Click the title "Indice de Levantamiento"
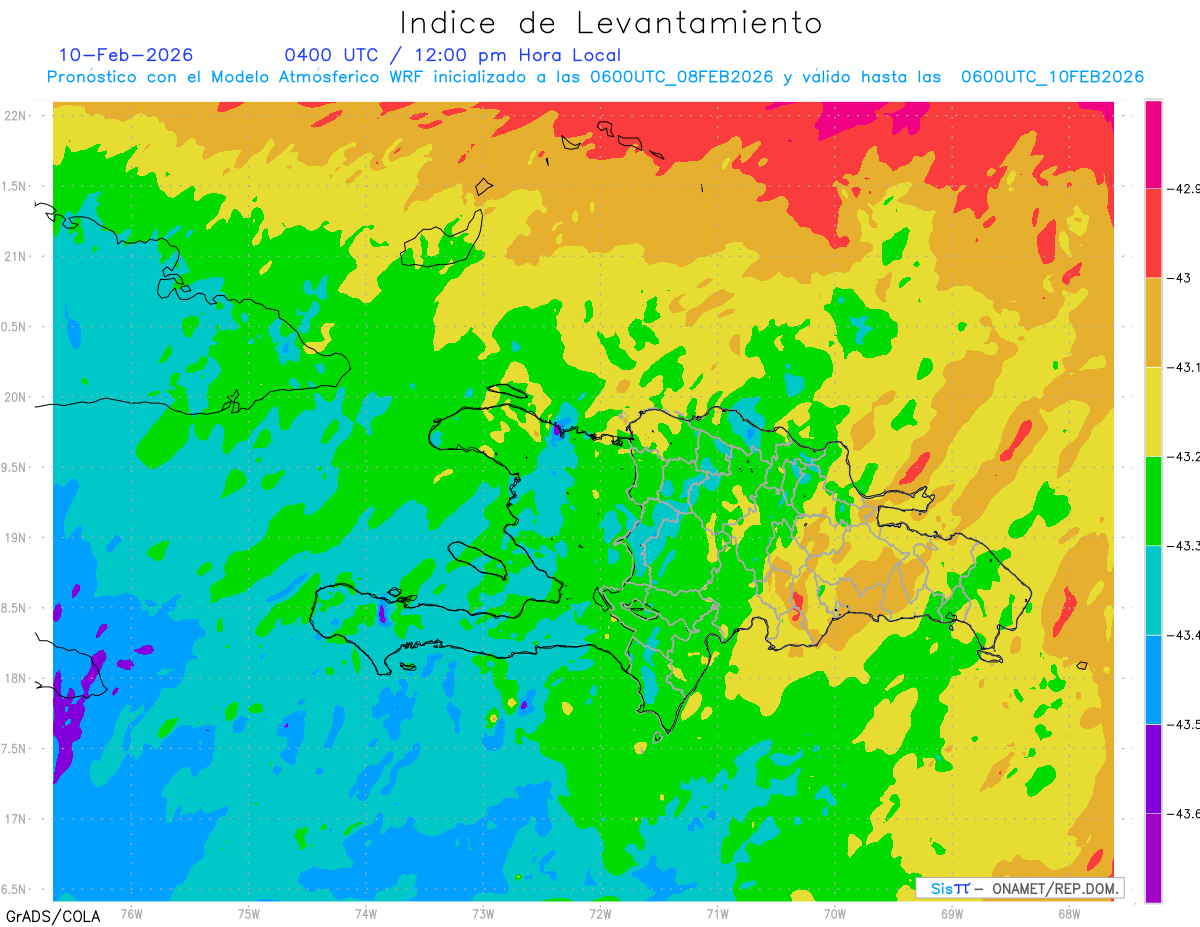This screenshot has height=927, width=1200. pyautogui.click(x=611, y=22)
